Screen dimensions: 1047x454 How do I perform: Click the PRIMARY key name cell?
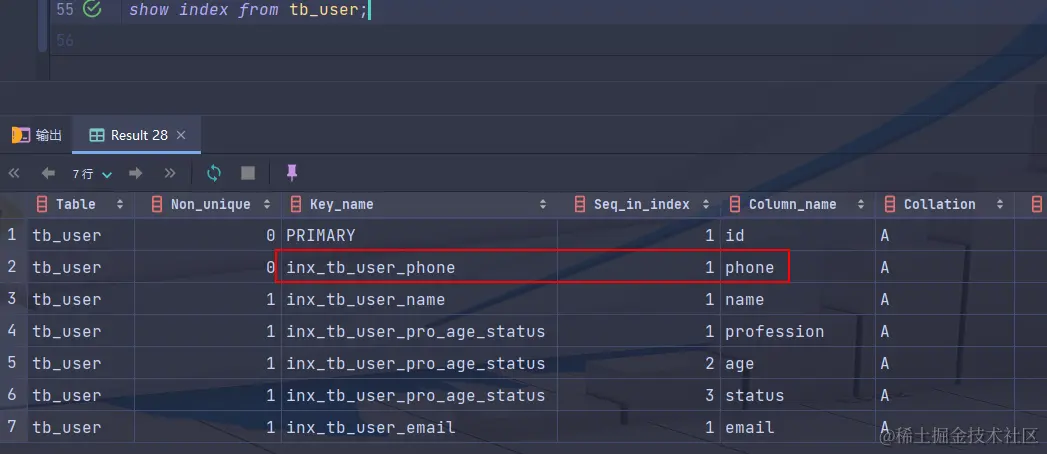419,236
